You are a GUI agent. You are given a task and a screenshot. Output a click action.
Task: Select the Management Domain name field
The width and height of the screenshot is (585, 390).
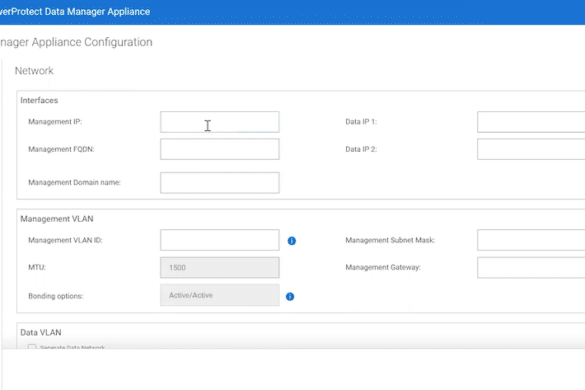(x=220, y=182)
